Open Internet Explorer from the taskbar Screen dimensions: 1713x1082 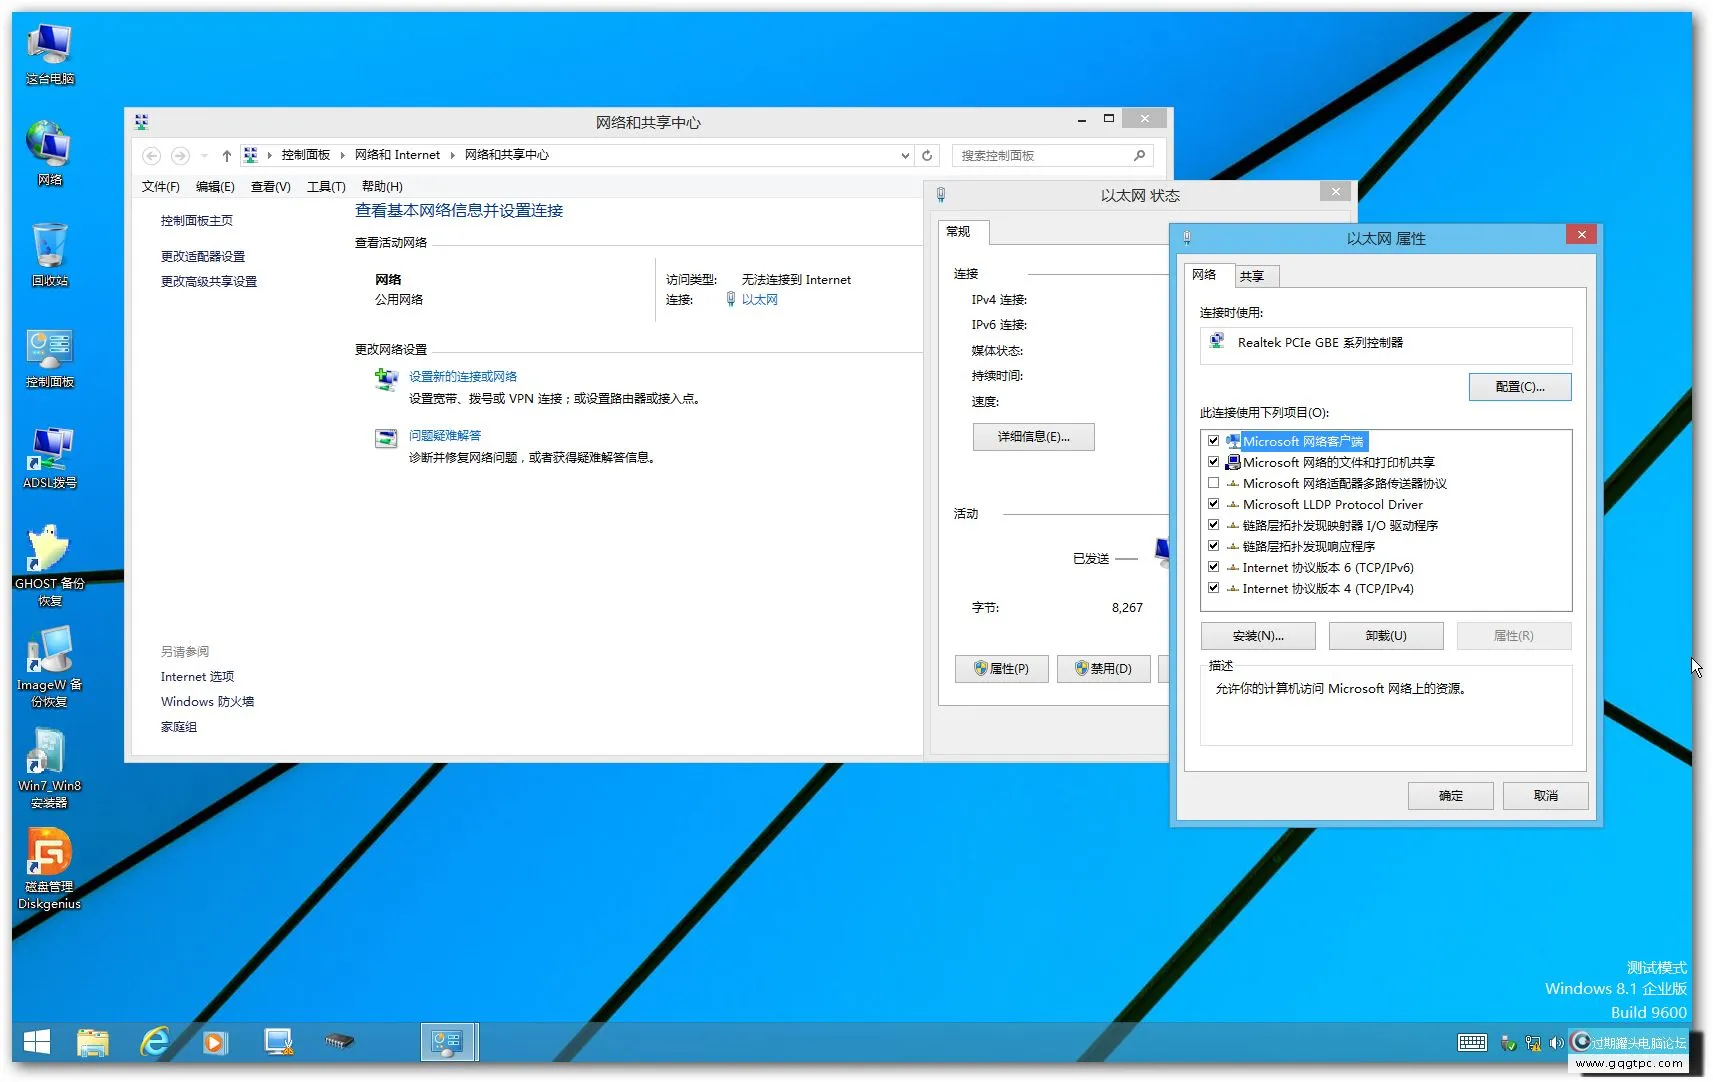coord(155,1042)
